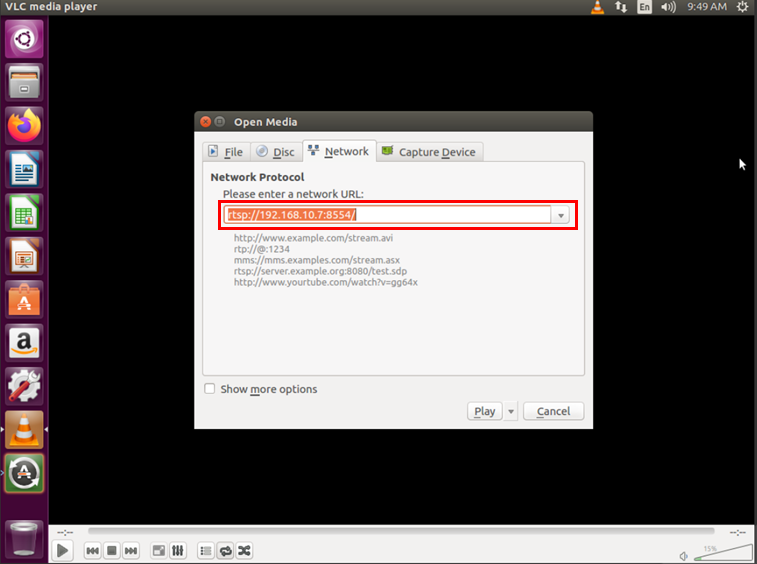The height and width of the screenshot is (564, 757).
Task: Open the system power gear menu
Action: (x=743, y=7)
